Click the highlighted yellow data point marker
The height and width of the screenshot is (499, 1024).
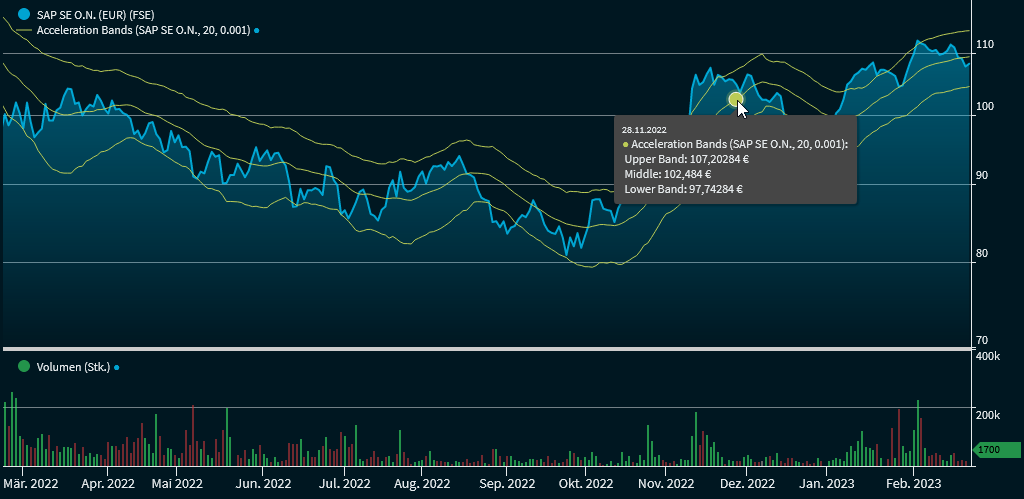pos(736,99)
